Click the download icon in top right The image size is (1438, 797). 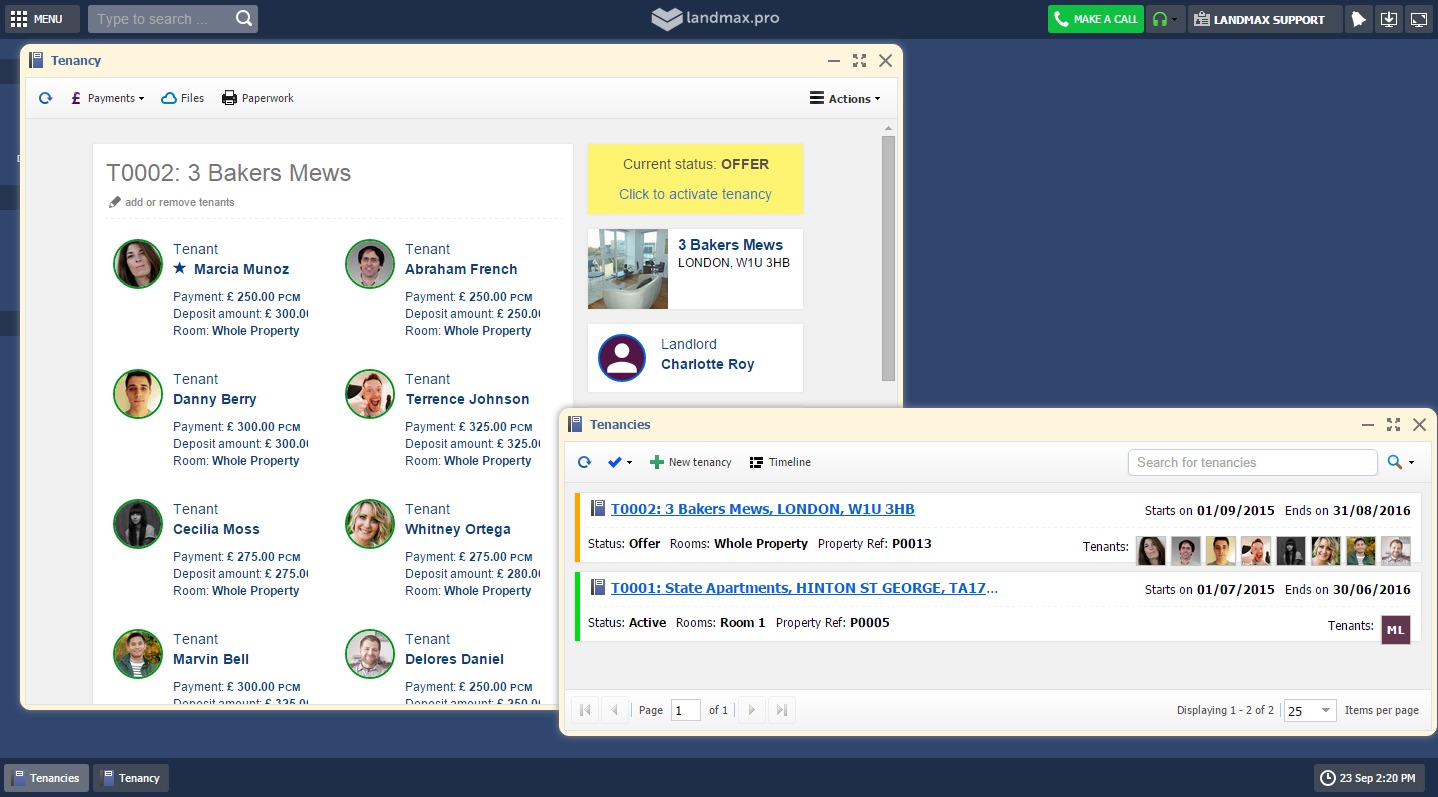click(x=1388, y=19)
